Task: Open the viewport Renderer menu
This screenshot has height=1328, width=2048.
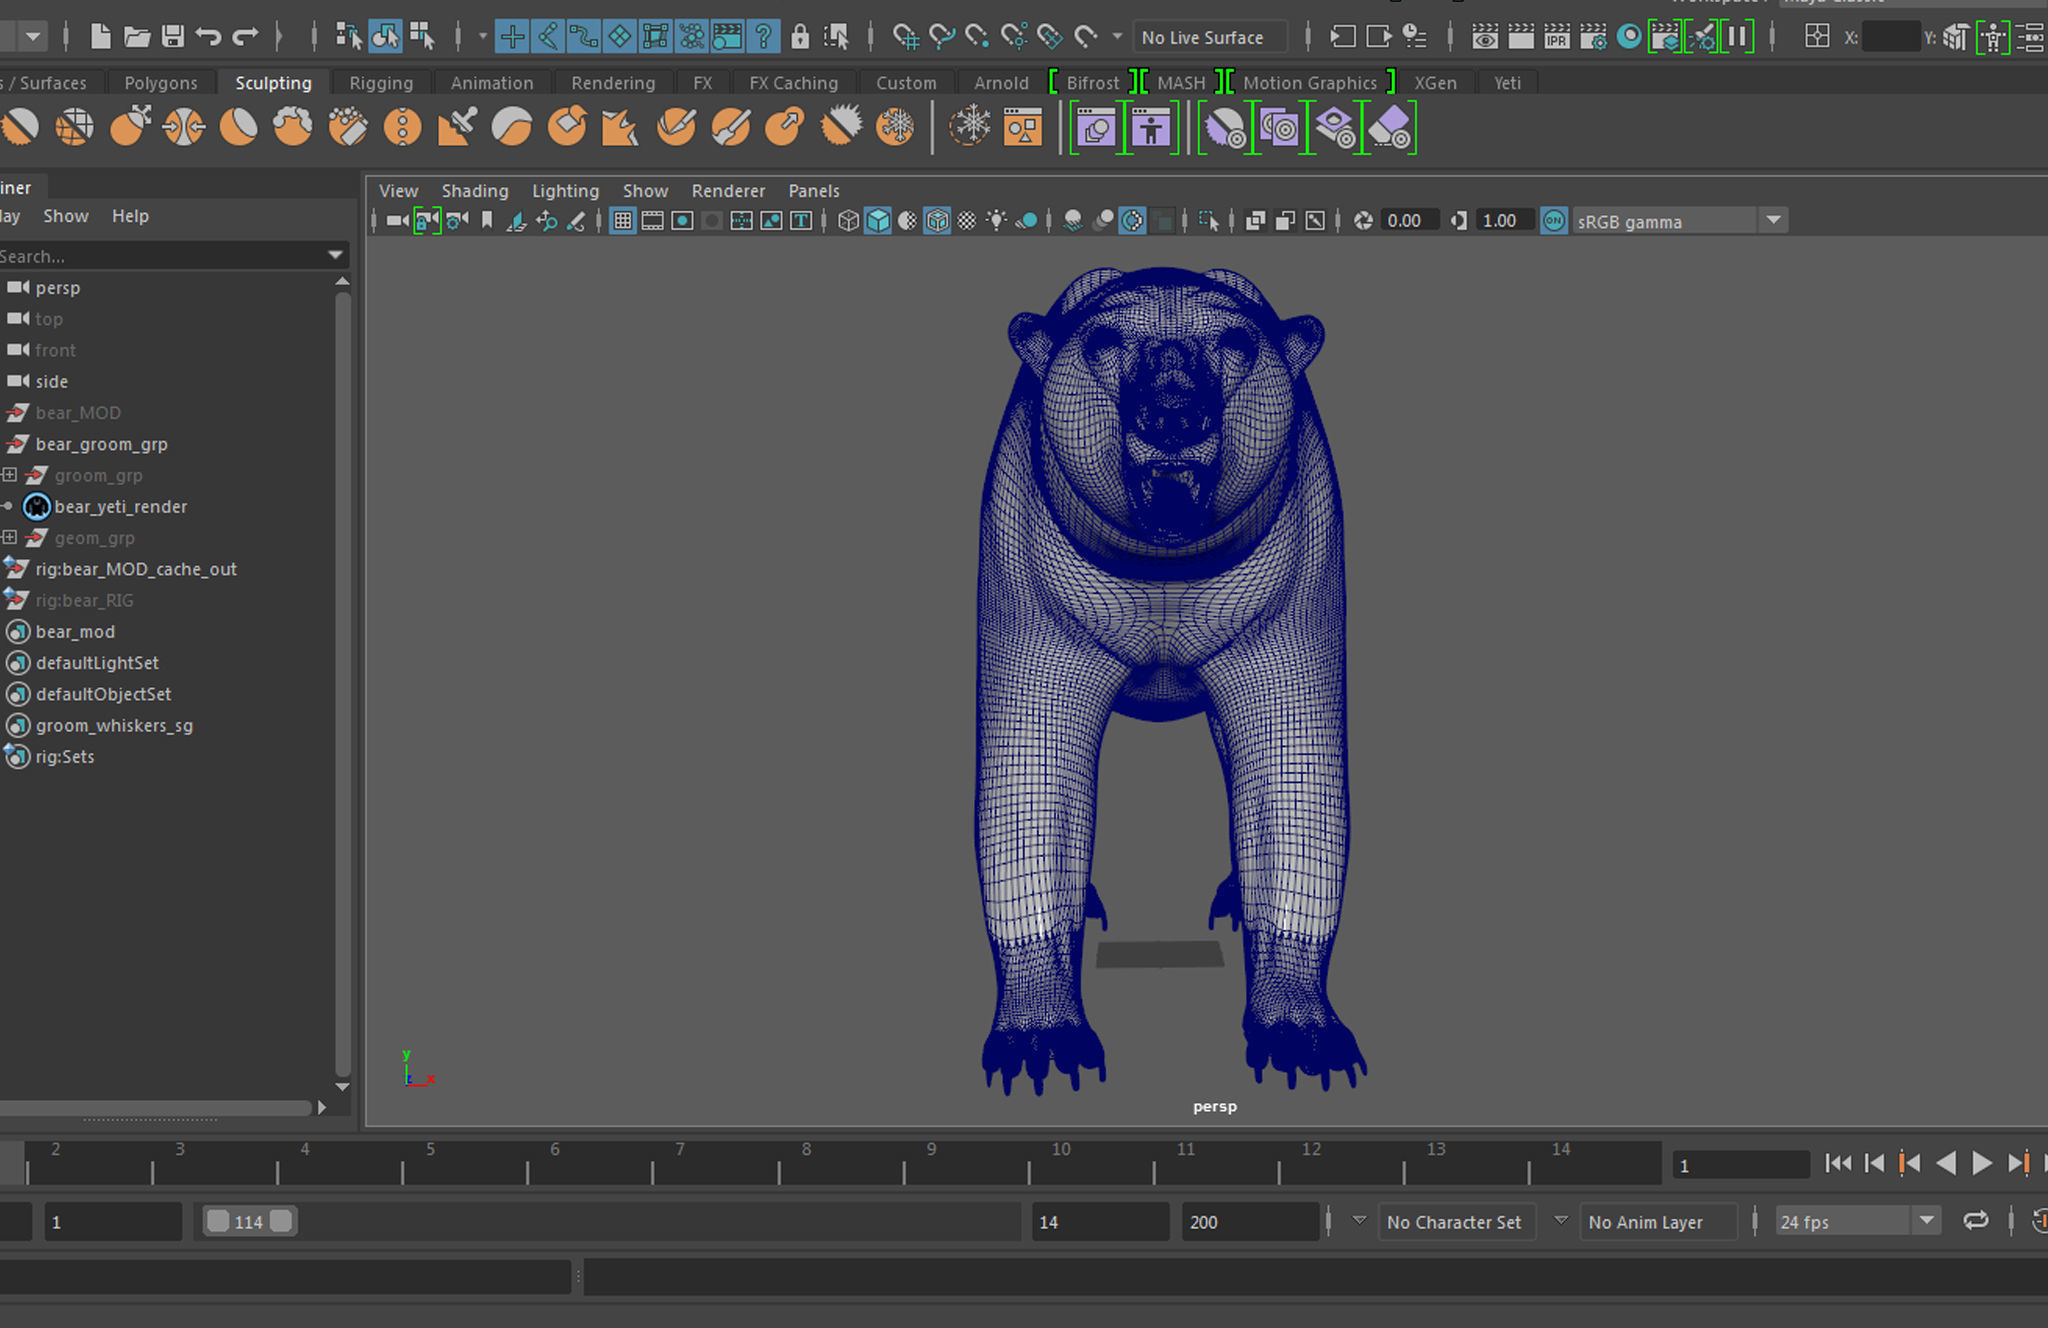Action: point(728,191)
